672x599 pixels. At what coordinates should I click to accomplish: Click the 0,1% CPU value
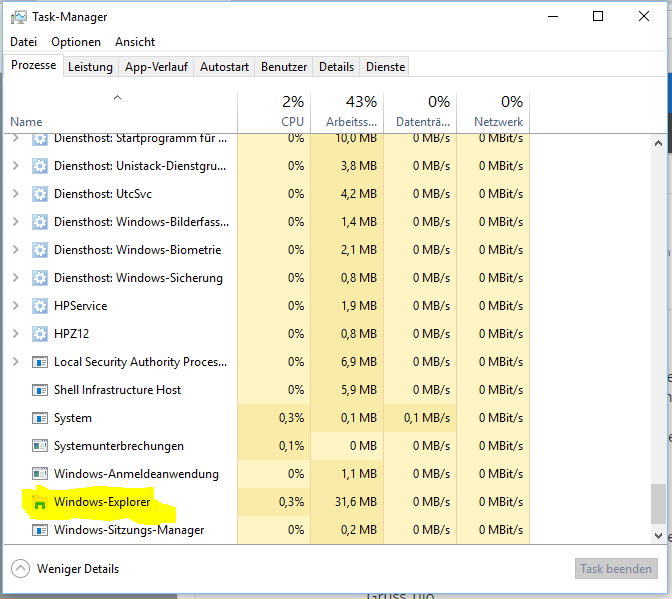click(291, 446)
